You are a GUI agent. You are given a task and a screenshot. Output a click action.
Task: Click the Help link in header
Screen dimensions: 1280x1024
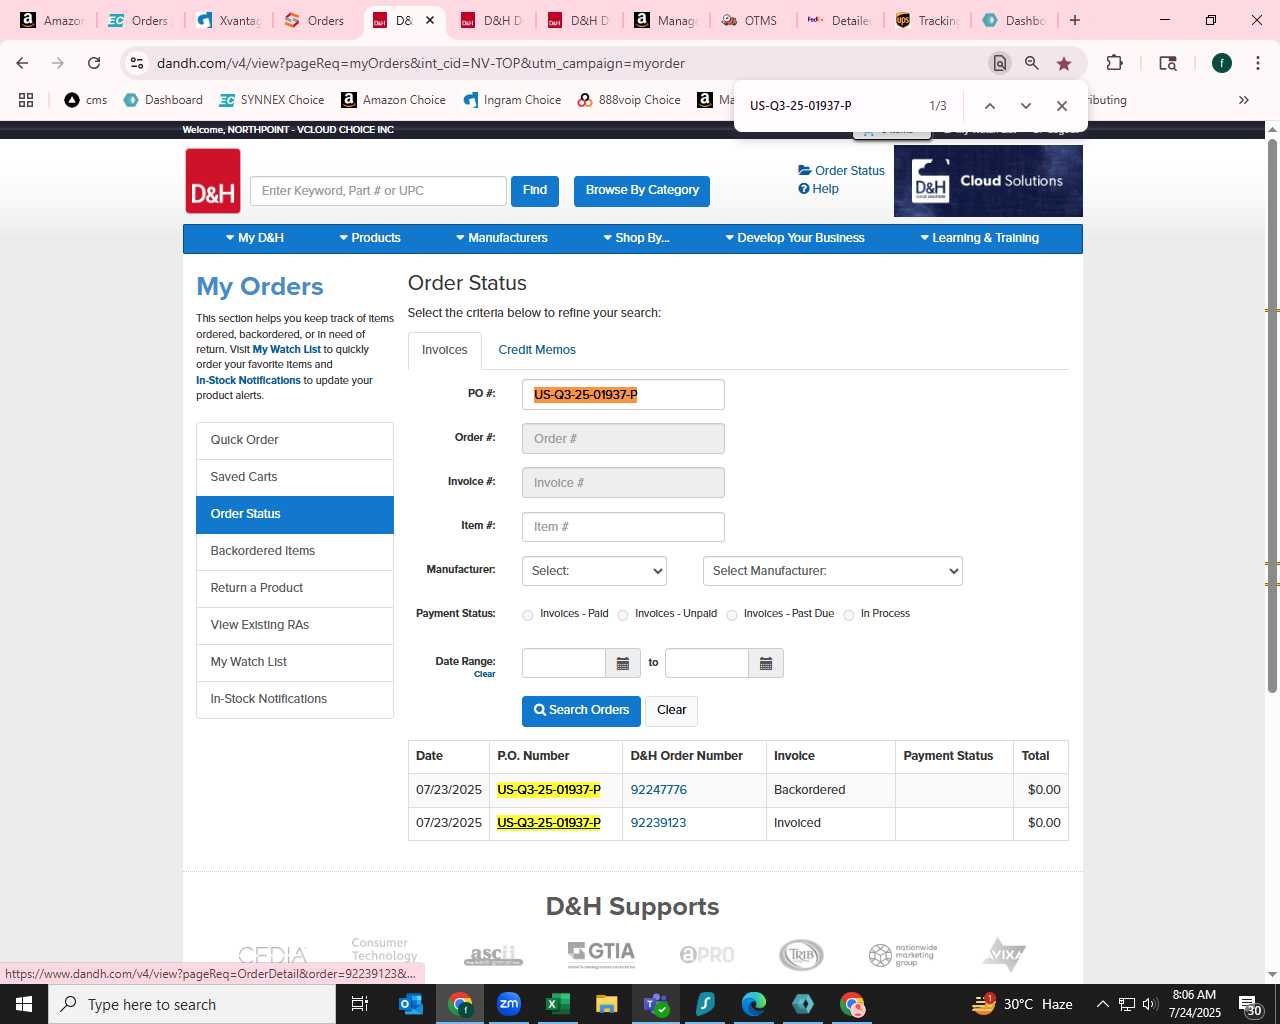click(x=818, y=189)
